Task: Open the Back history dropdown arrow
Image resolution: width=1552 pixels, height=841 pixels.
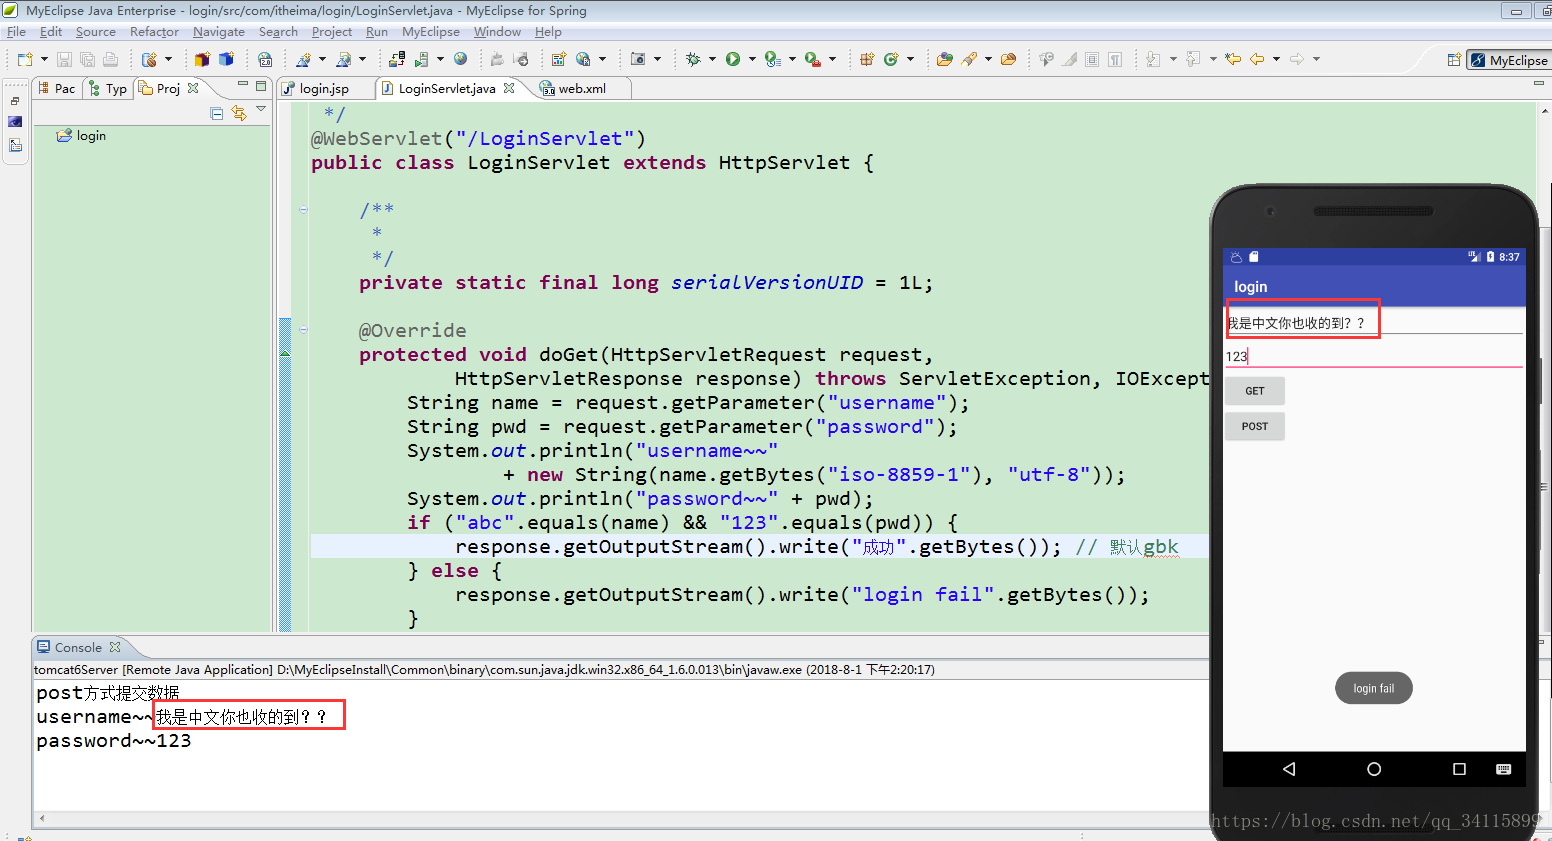Action: point(1276,60)
